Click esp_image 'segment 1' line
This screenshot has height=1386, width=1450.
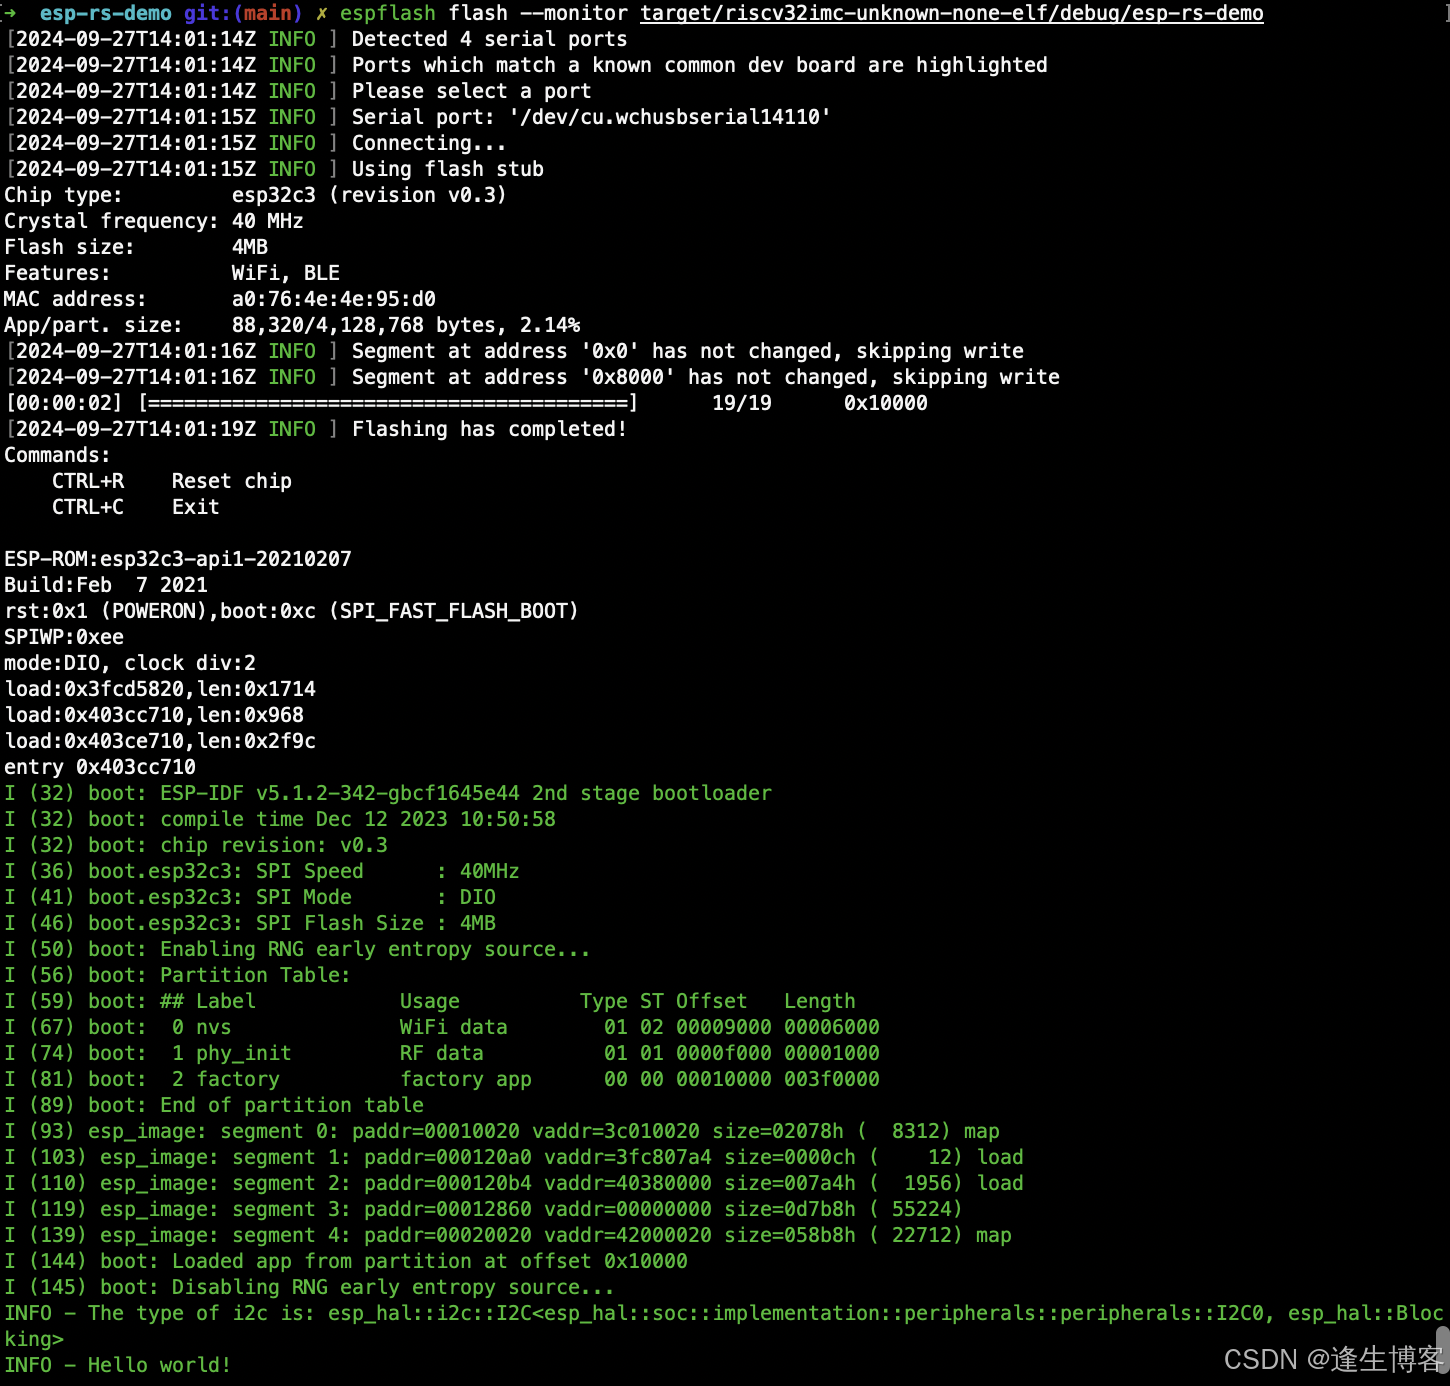(x=514, y=1157)
